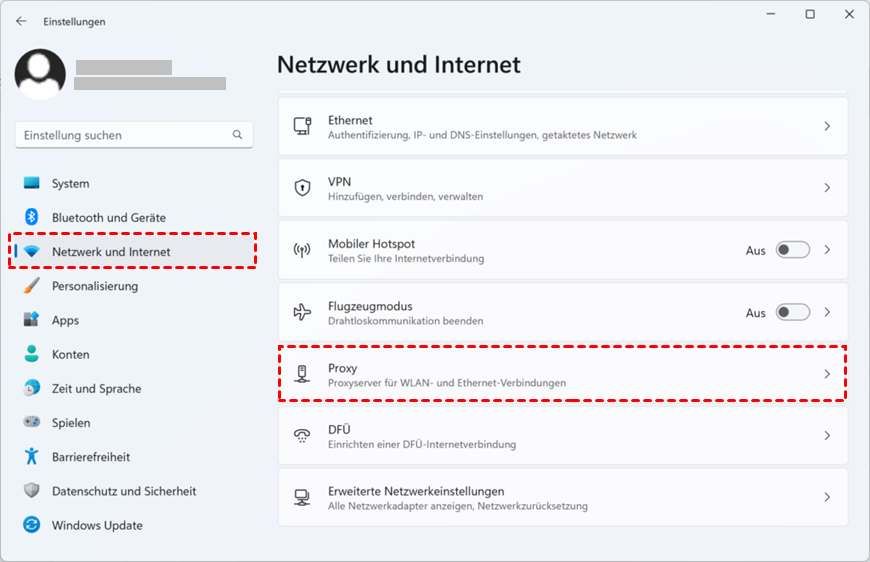Open VPN settings via its chevron
Viewport: 870px width, 562px height.
coord(827,188)
